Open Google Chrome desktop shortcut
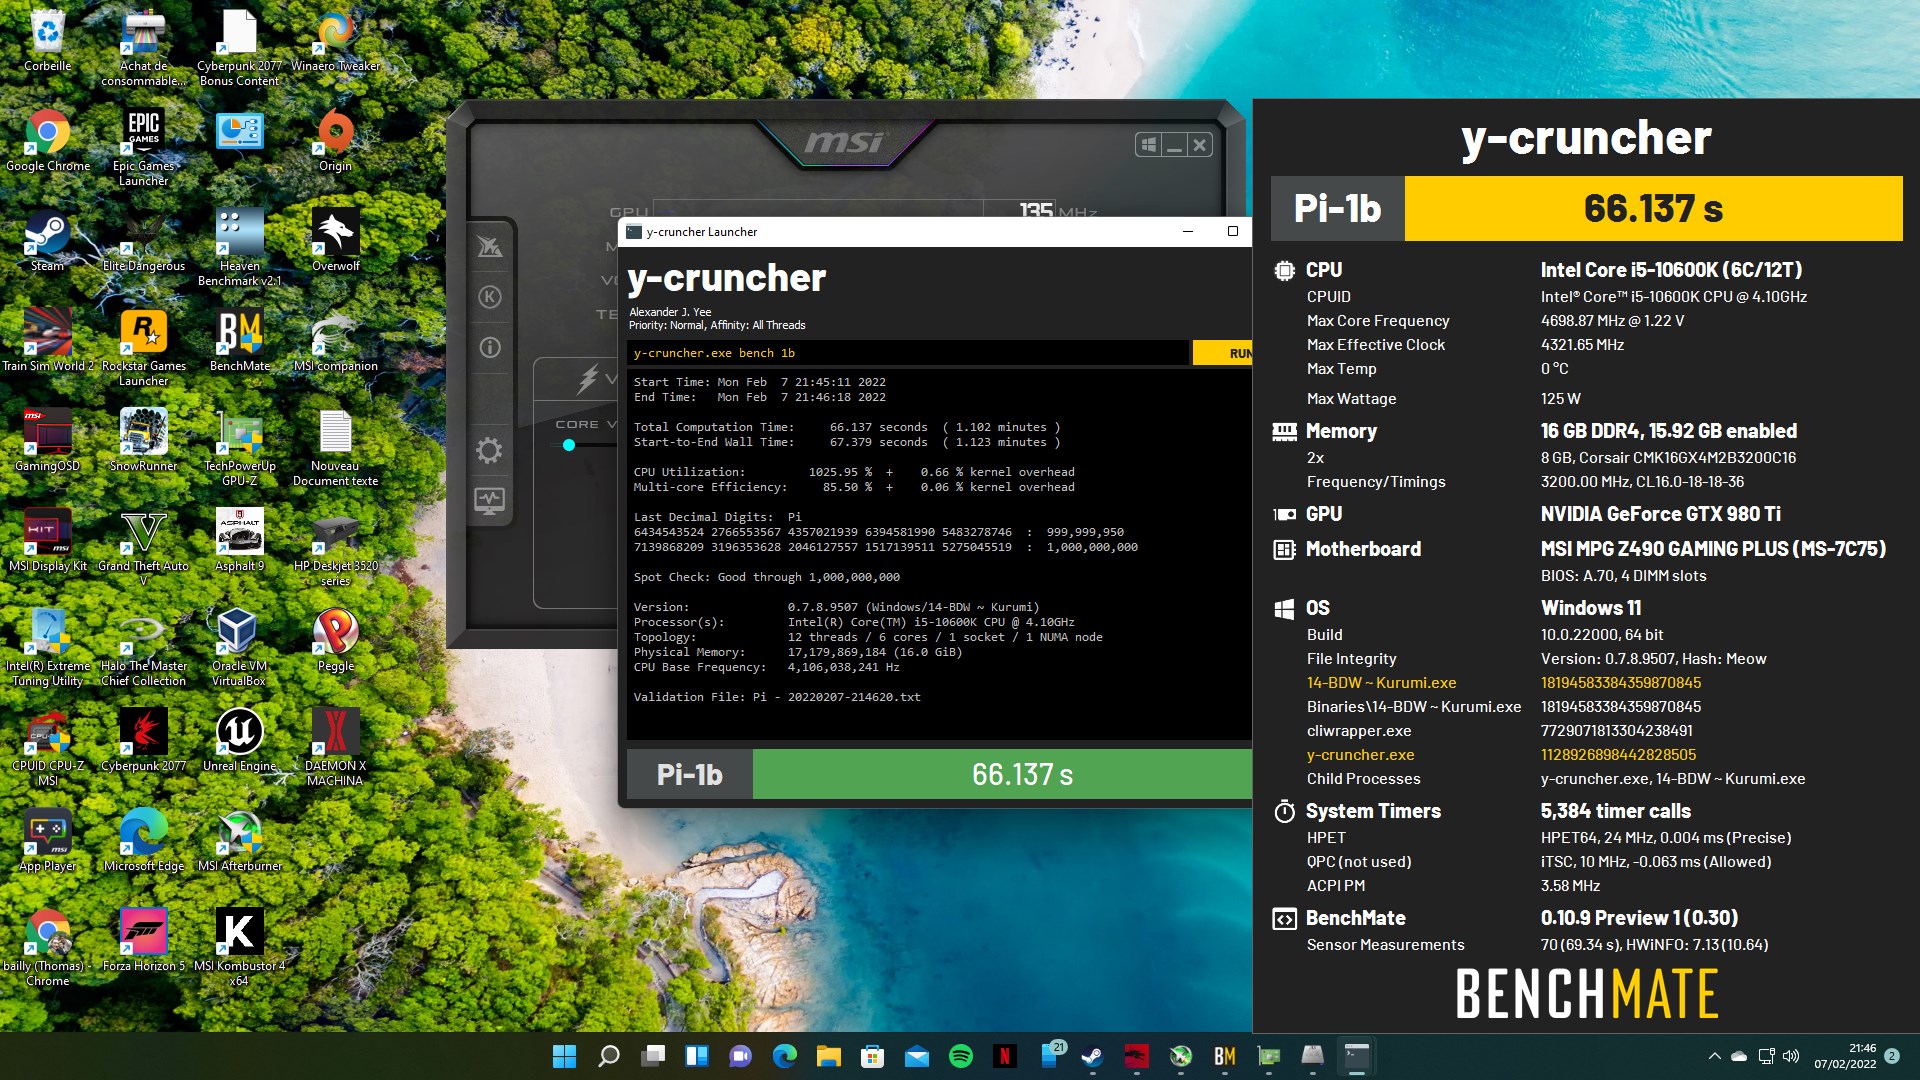The image size is (1920, 1080). coord(47,141)
